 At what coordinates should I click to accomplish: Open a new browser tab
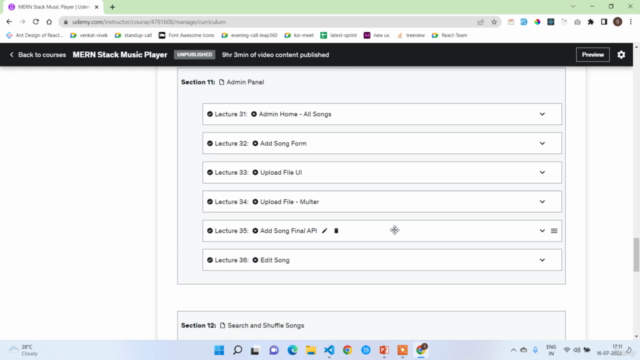coord(112,7)
